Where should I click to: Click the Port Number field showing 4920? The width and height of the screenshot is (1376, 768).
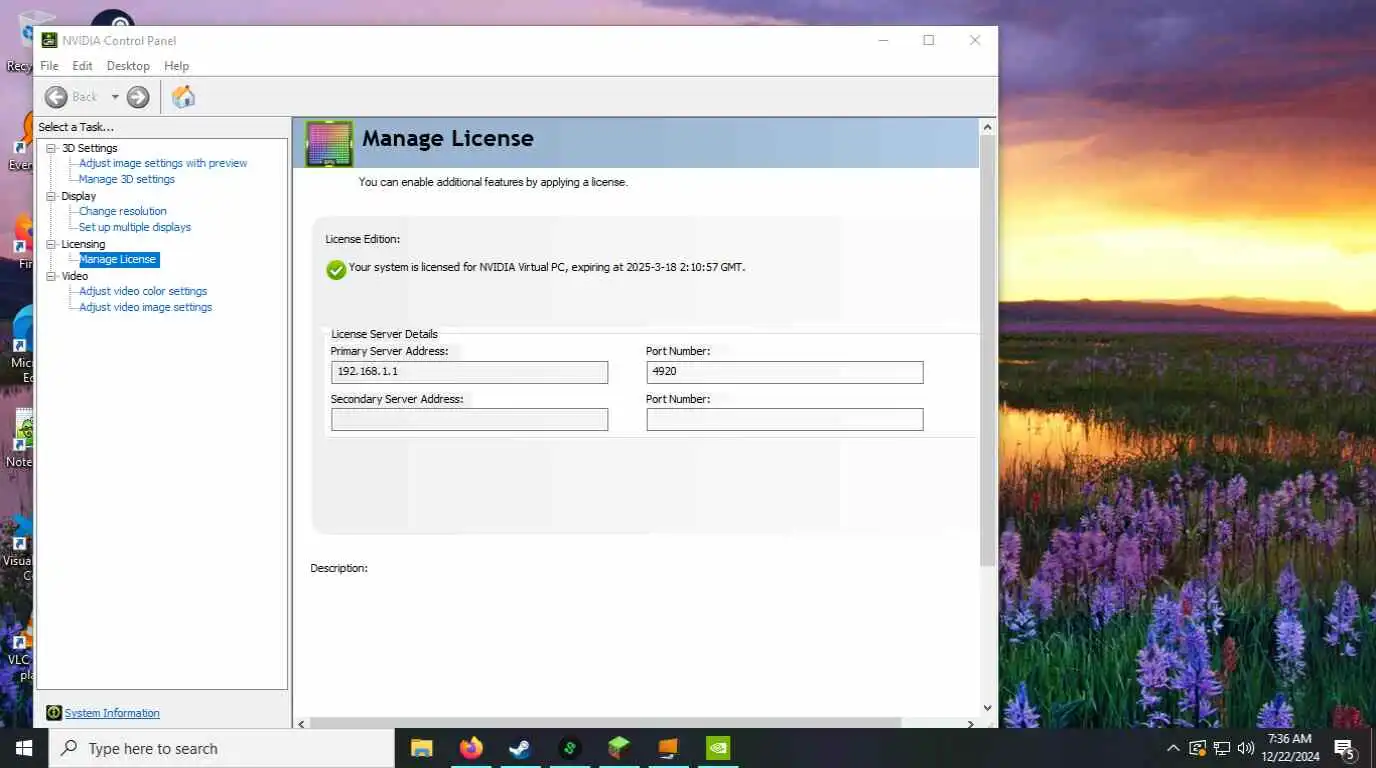[785, 372]
